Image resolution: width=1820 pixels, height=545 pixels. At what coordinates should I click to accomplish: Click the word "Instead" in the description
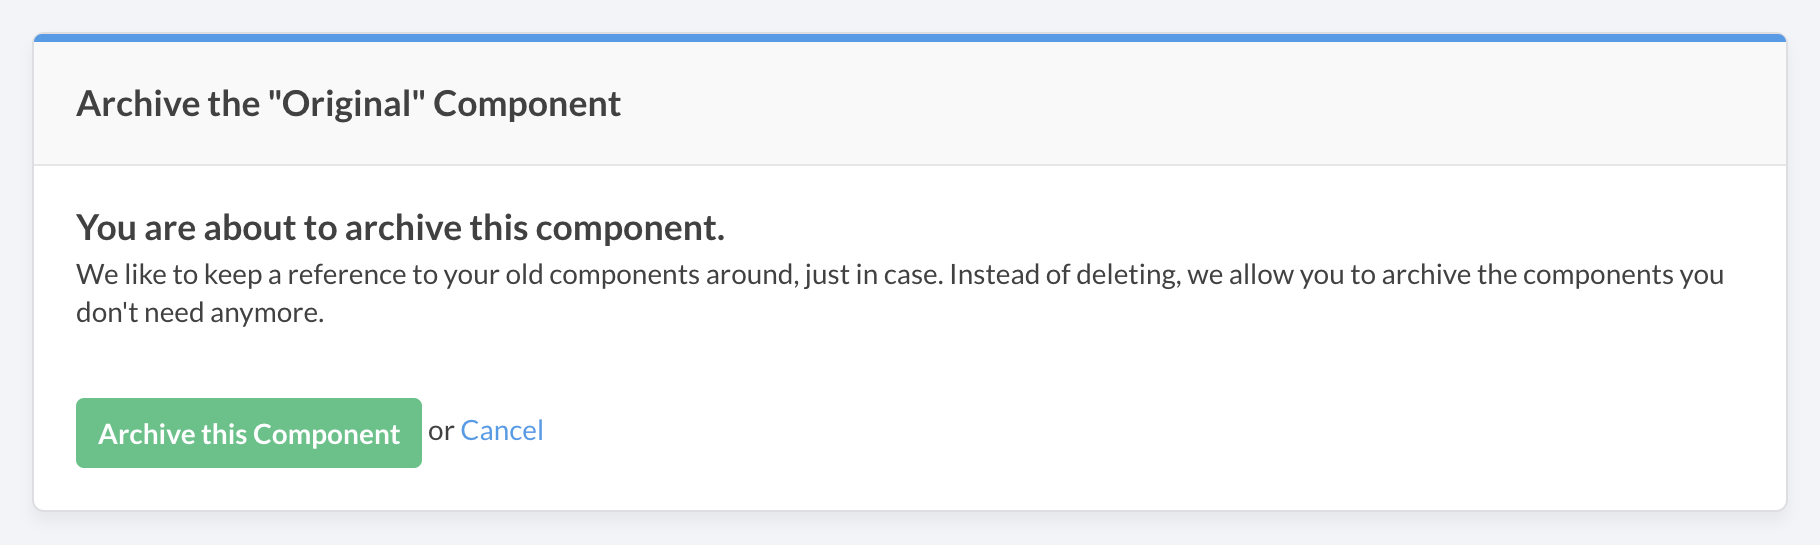994,275
